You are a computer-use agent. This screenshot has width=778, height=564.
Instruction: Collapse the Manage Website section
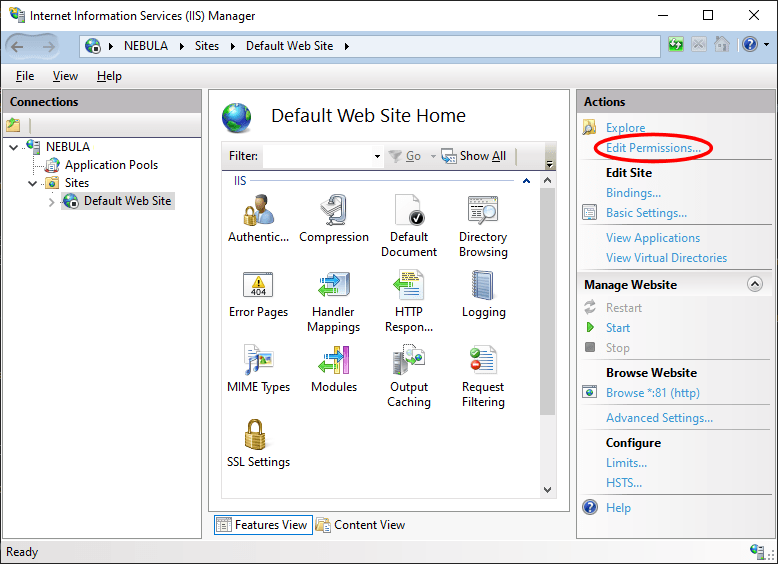(x=755, y=284)
